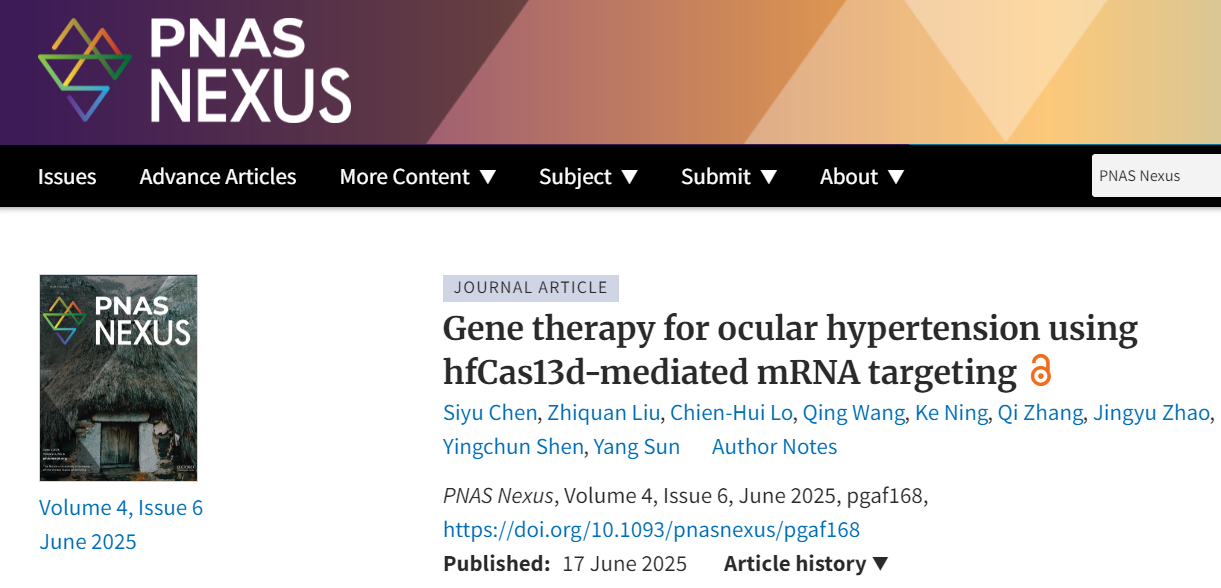Click author Yang Sun
The height and width of the screenshot is (588, 1221).
pos(637,447)
